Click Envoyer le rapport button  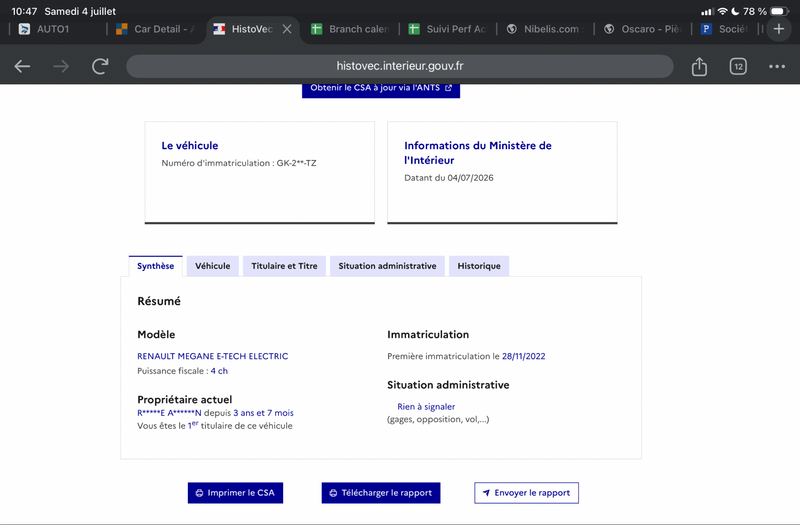(526, 493)
